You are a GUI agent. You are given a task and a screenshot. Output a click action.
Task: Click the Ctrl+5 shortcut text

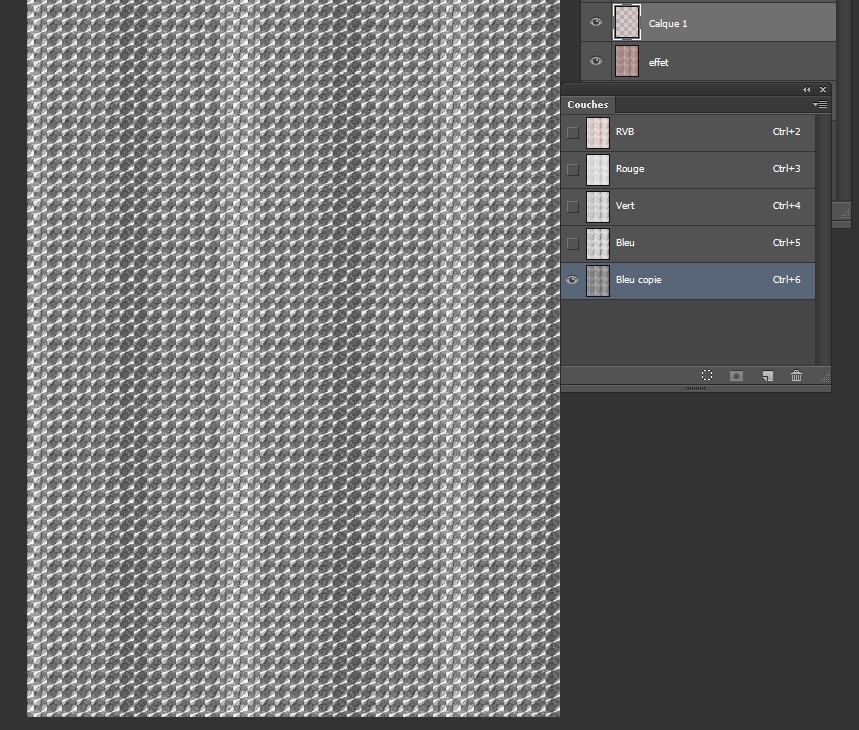coord(786,243)
